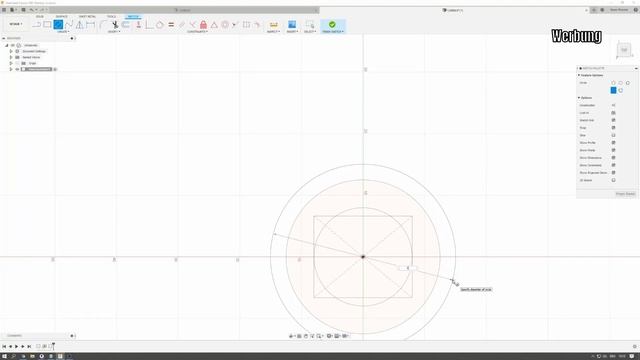Toggle the 3D Sketch checkbox
This screenshot has height=360, width=640.
coord(613,180)
